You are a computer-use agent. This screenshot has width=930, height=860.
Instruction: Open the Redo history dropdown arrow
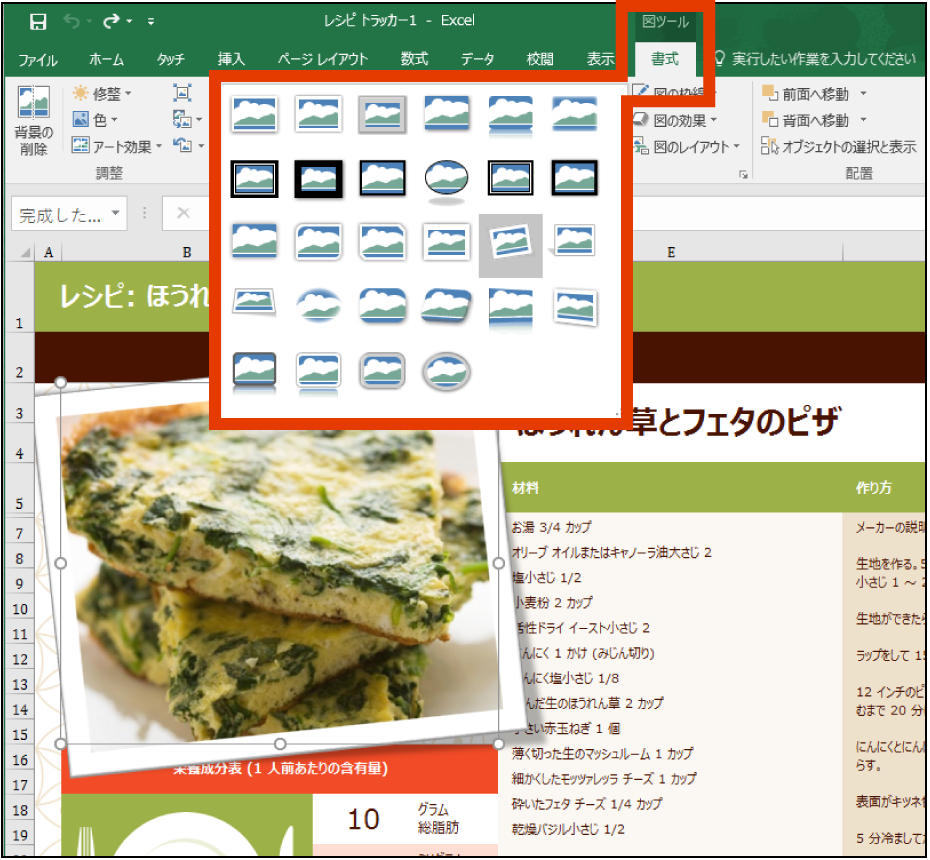pos(129,22)
